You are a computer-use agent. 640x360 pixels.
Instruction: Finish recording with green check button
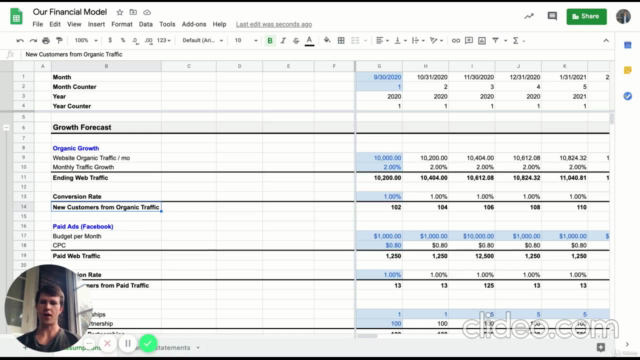pos(148,343)
